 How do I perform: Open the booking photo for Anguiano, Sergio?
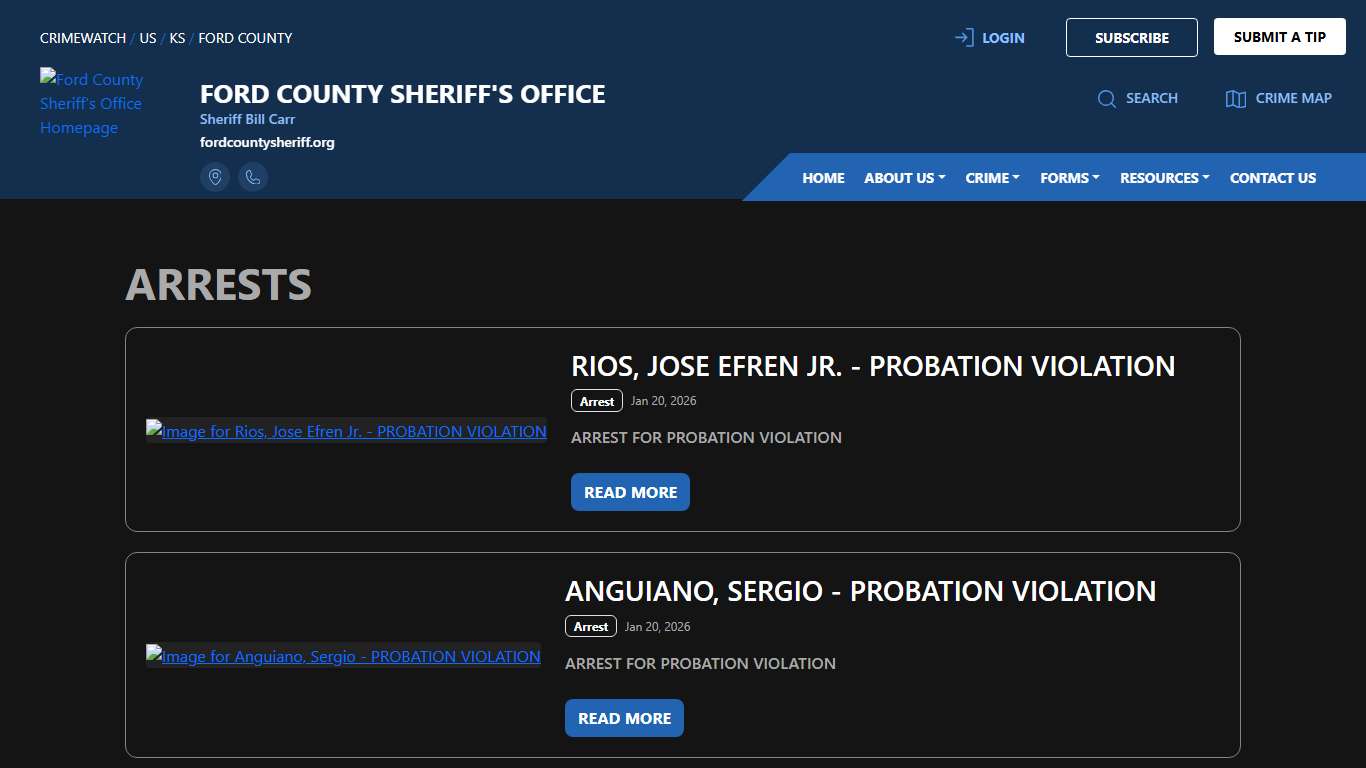[x=343, y=656]
